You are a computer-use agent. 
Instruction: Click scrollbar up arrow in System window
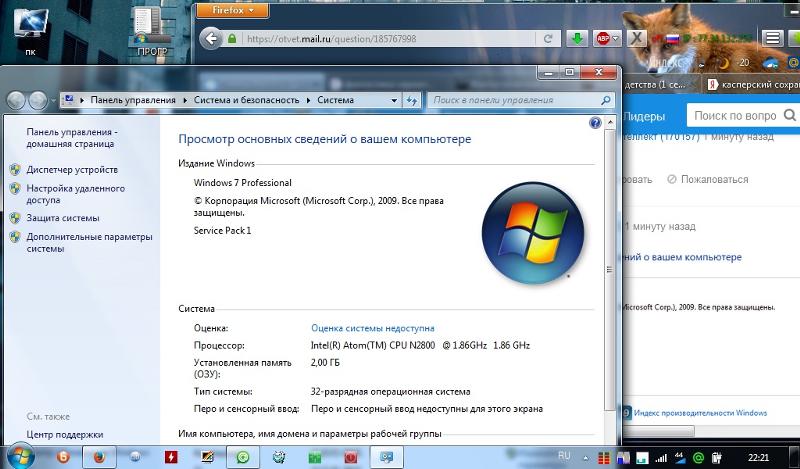pos(609,122)
